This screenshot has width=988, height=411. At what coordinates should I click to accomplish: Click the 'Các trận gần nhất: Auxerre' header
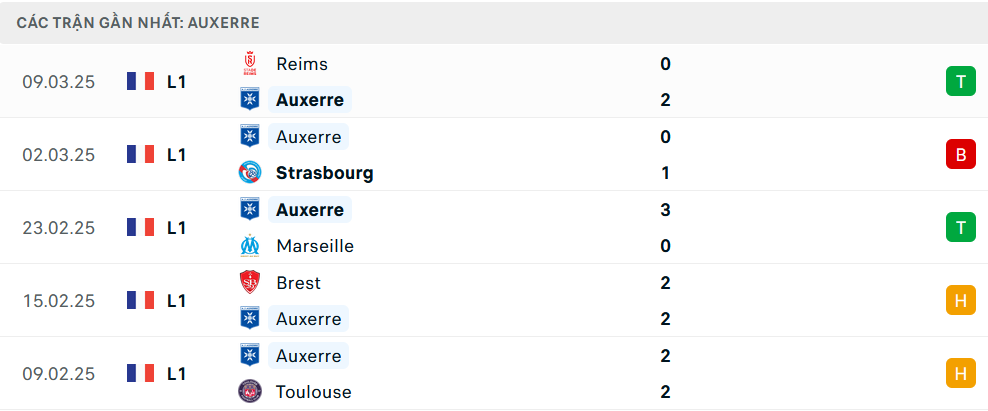138,23
